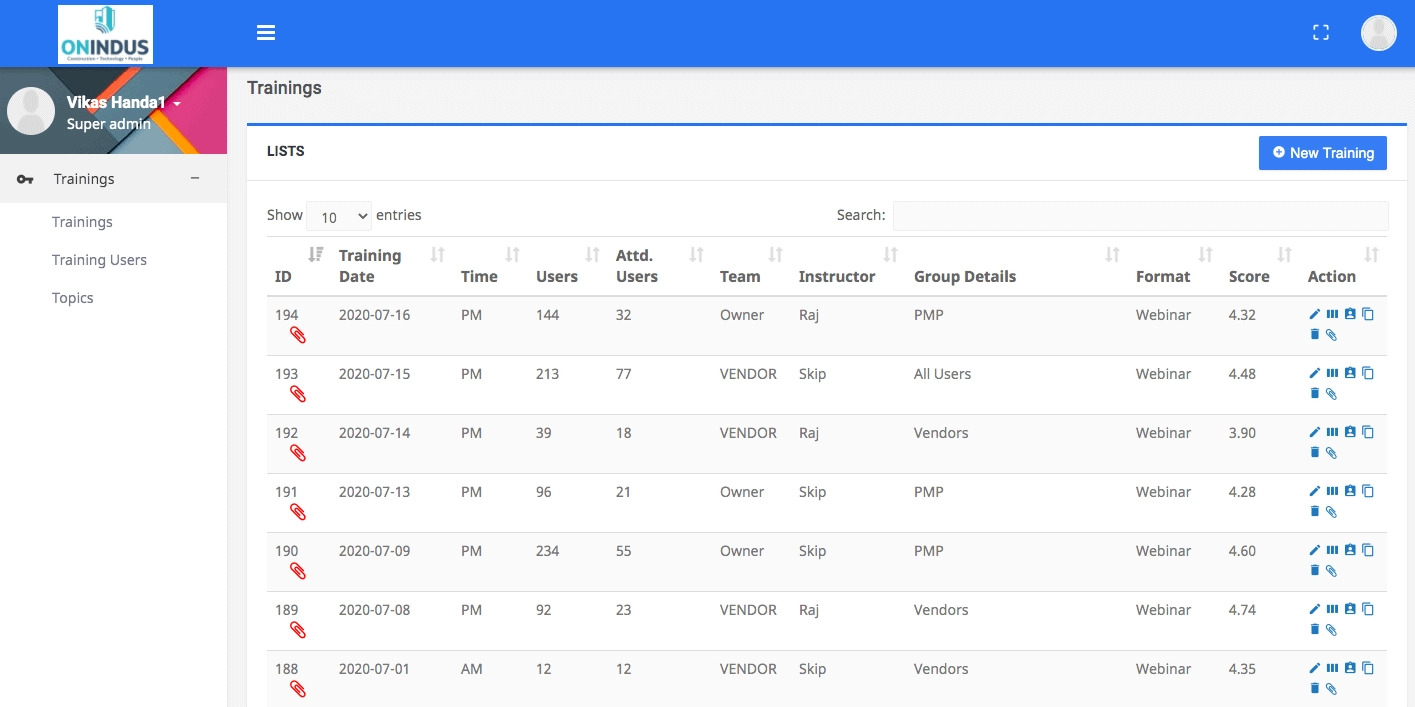This screenshot has width=1415, height=707.
Task: Click the blue paperclip action icon for training 189
Action: point(1331,630)
